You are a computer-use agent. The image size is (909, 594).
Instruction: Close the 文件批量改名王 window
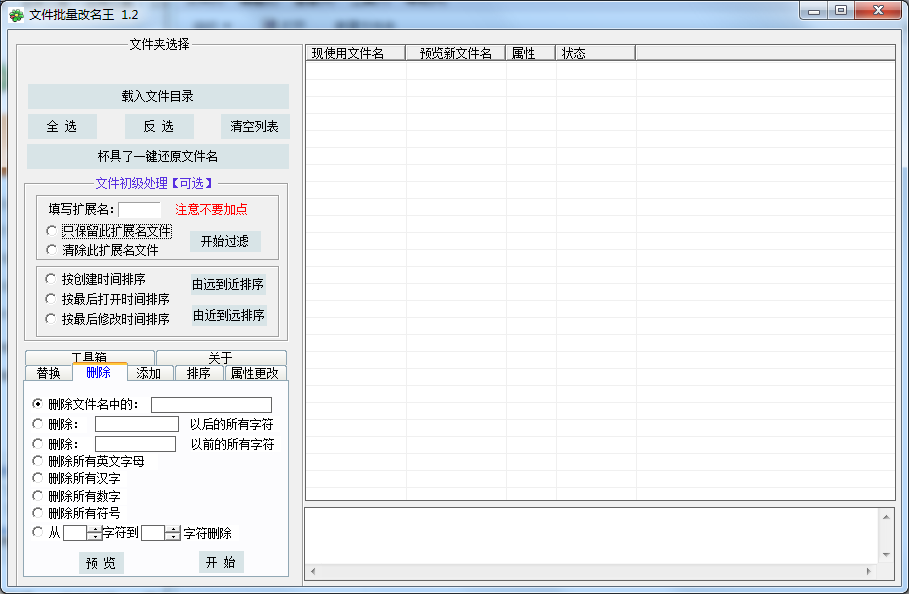click(x=878, y=11)
